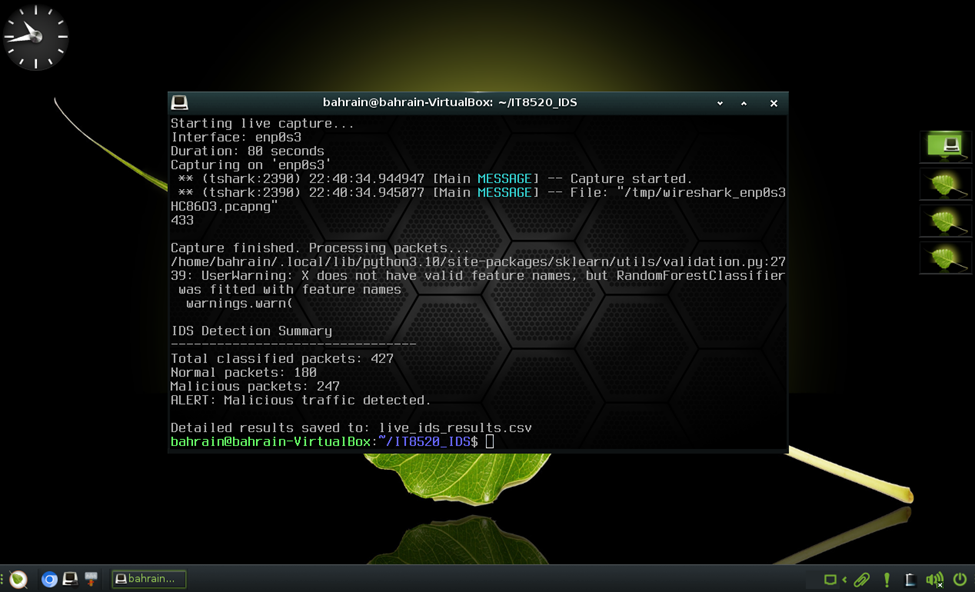Click the terminal title bar text
The image size is (975, 592).
[x=450, y=103]
